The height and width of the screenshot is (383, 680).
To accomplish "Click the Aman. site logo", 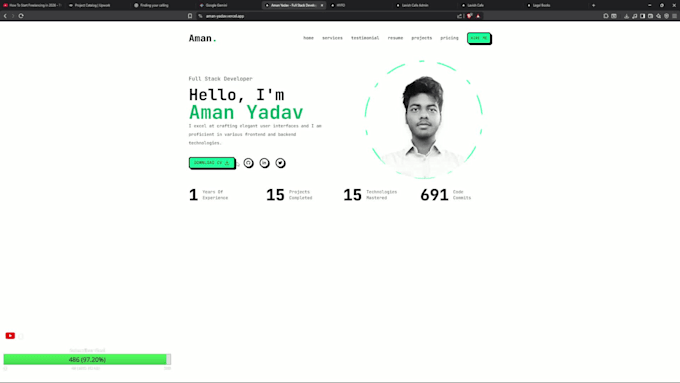I will [x=203, y=38].
